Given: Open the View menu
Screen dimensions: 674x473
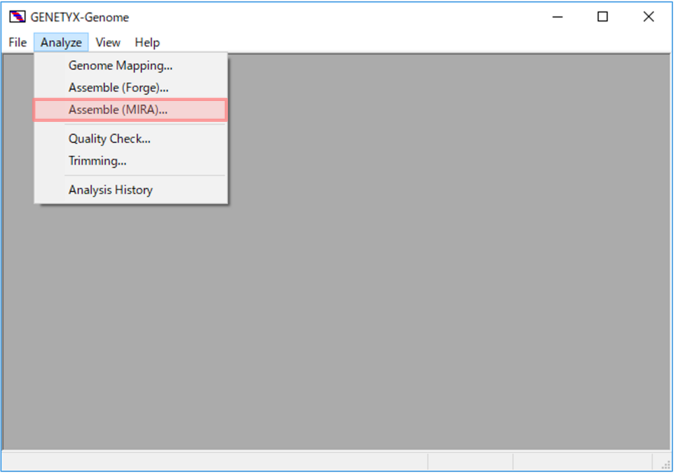Looking at the screenshot, I should click(108, 43).
